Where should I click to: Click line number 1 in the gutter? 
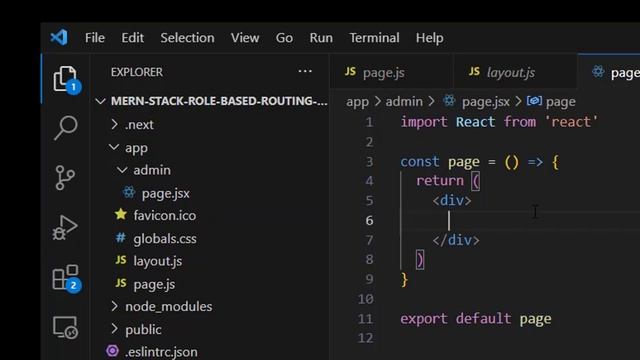tap(369, 122)
